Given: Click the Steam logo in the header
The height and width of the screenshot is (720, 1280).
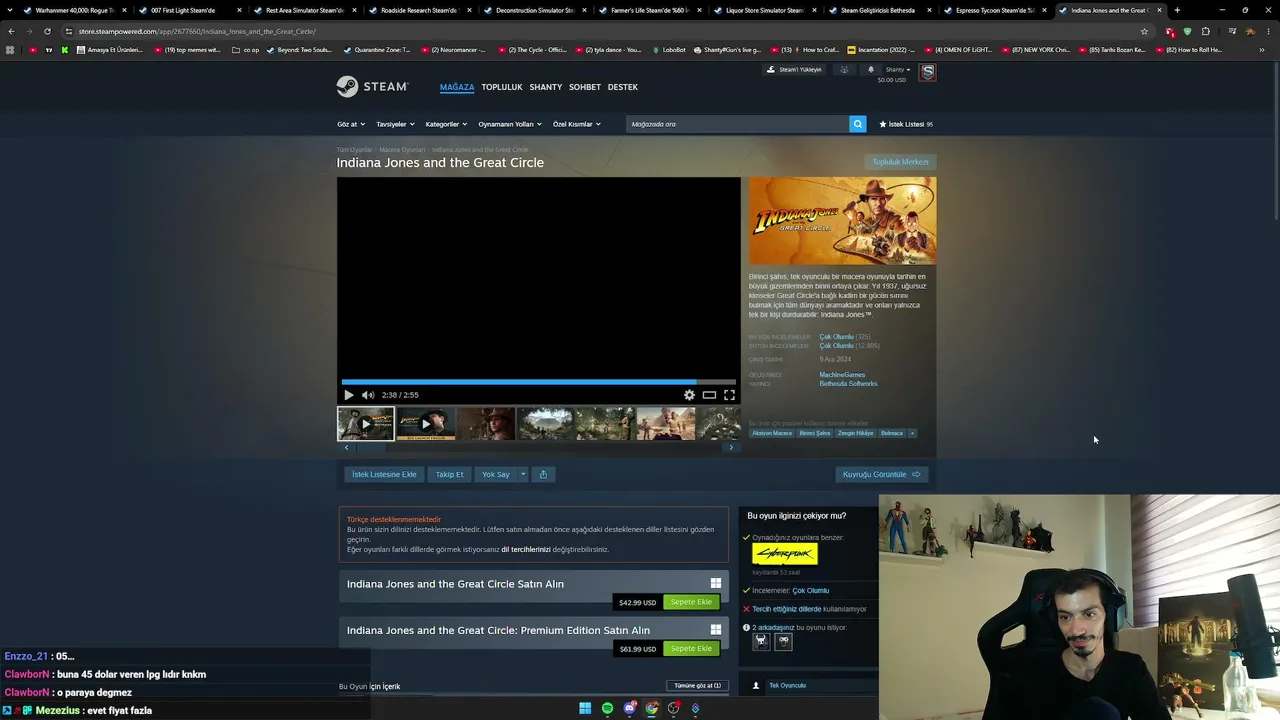Looking at the screenshot, I should 371,87.
